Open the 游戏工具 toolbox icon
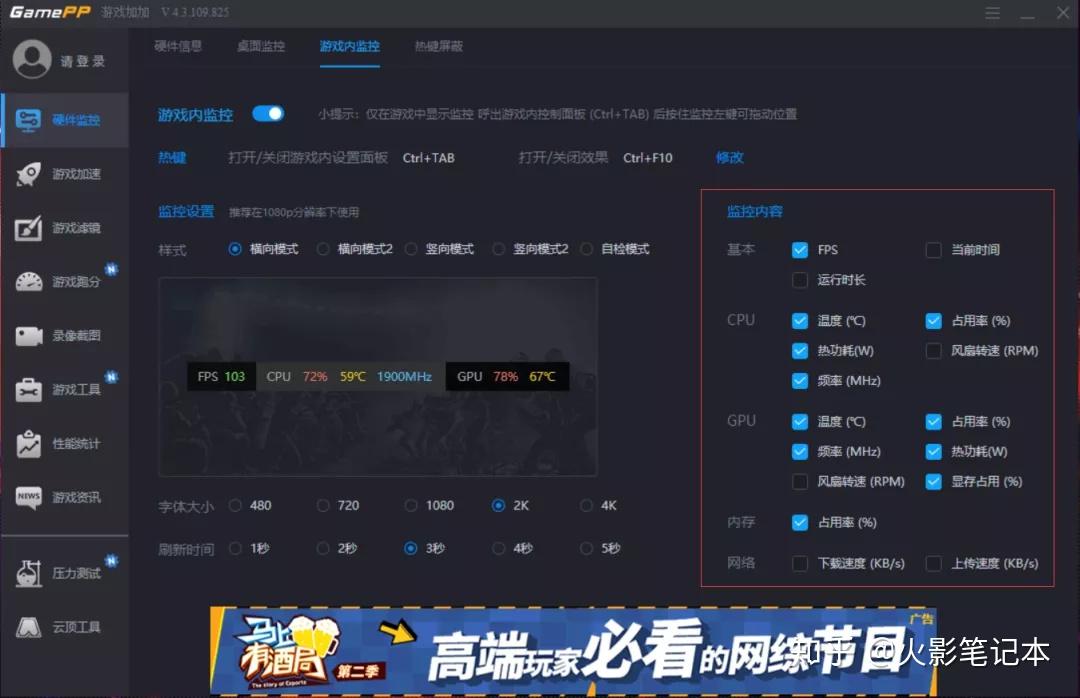 click(x=28, y=390)
